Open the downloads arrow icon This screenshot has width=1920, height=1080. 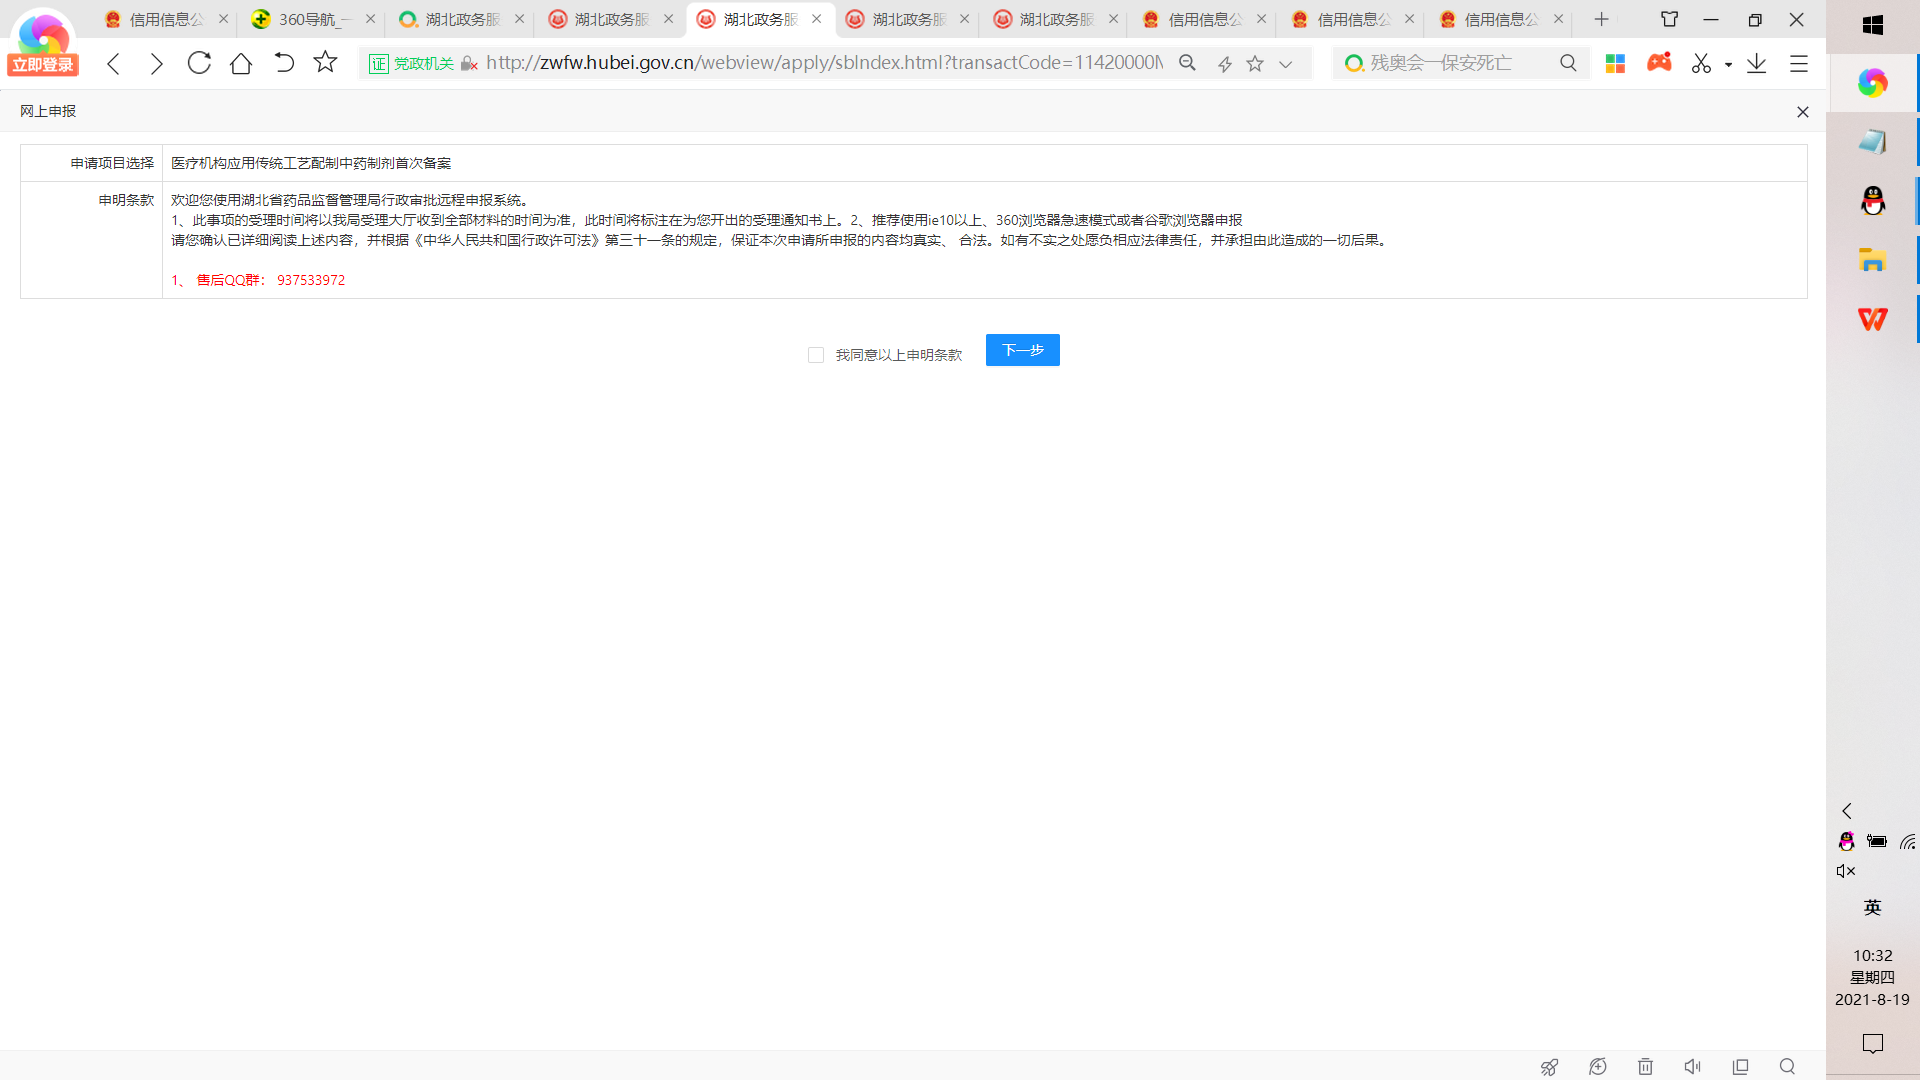(x=1756, y=63)
